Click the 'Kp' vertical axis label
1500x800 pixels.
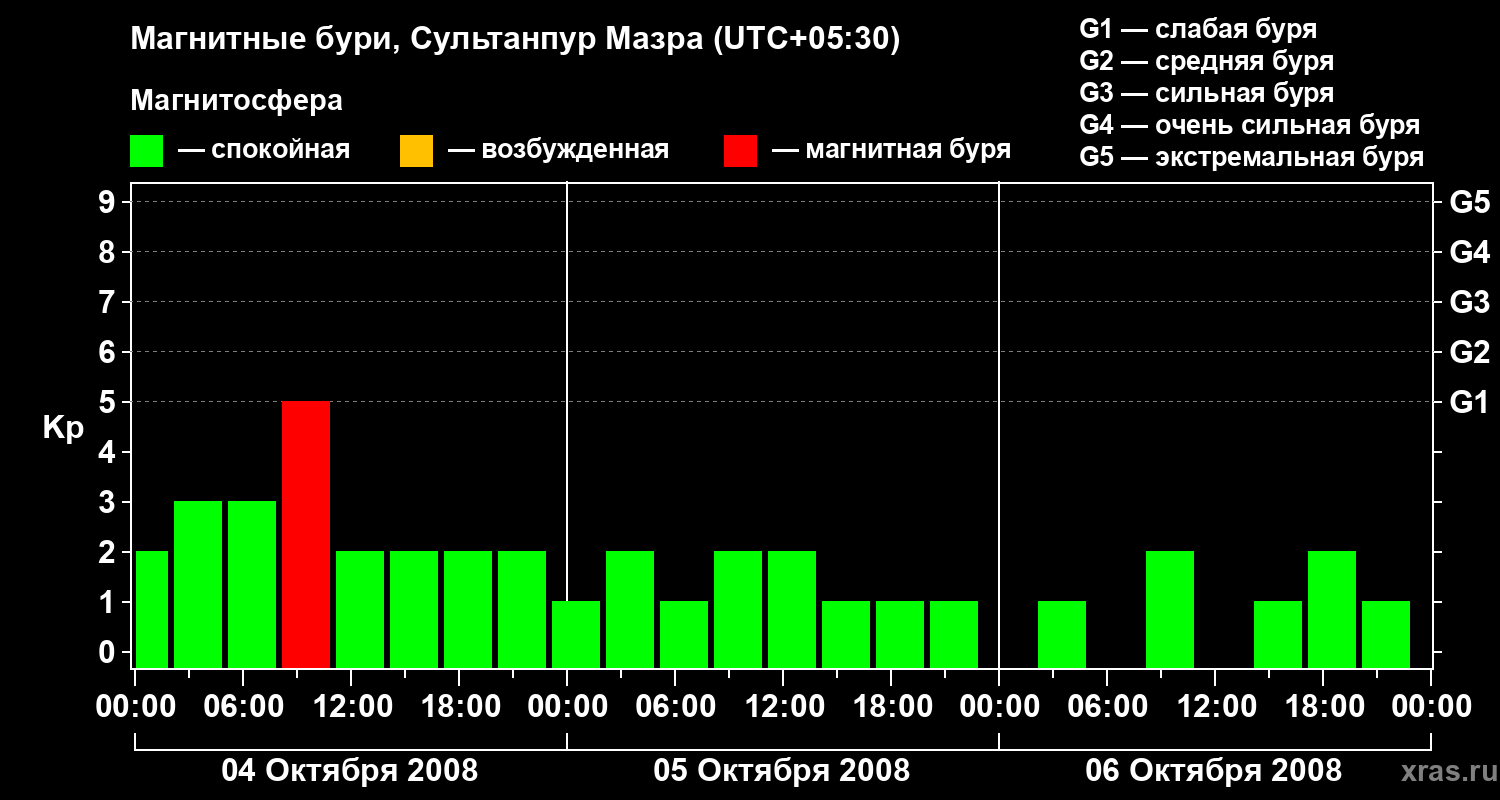[63, 428]
